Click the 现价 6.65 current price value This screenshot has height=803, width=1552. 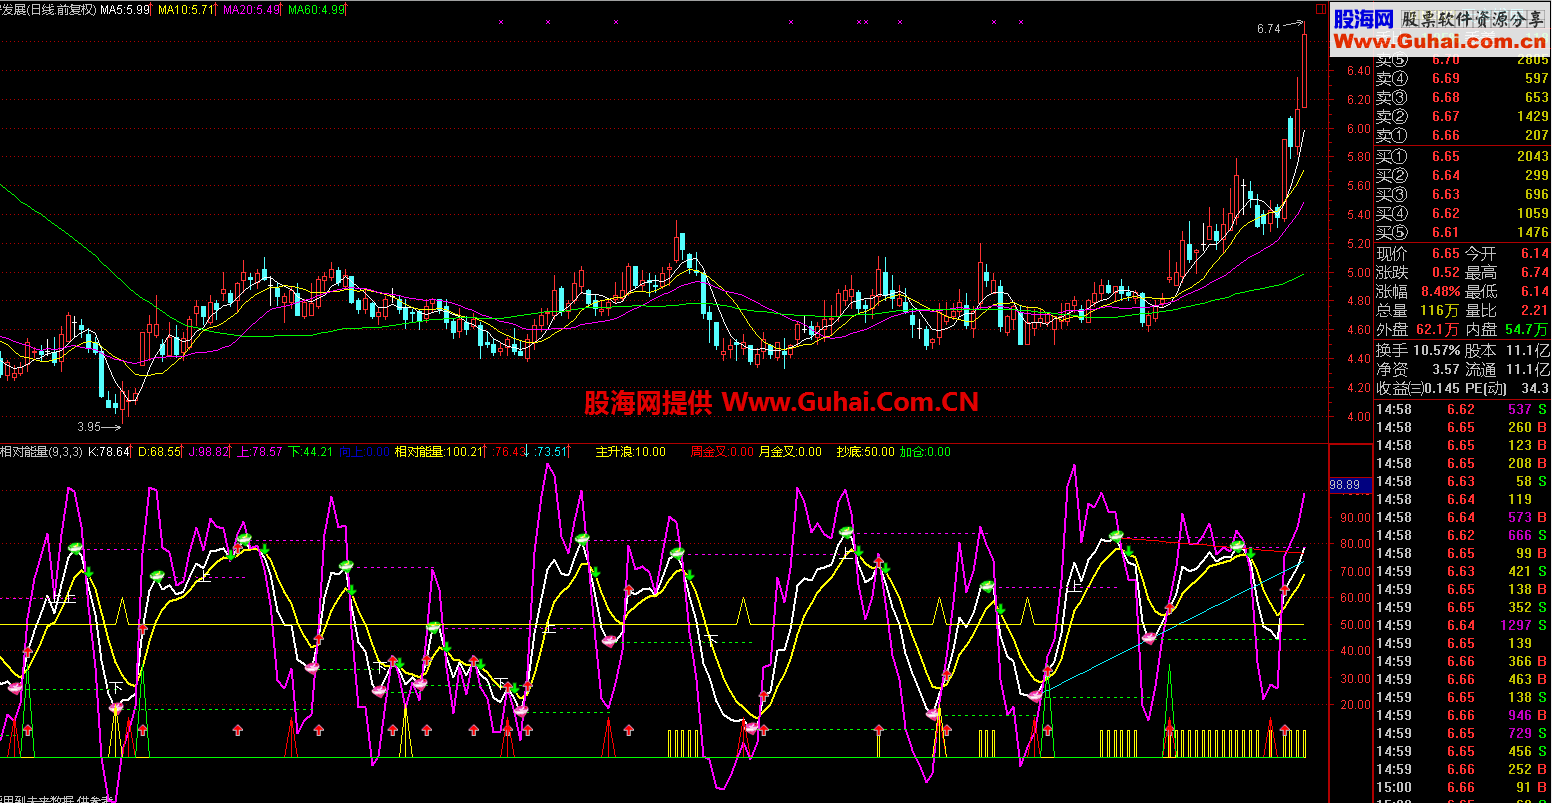(1446, 254)
